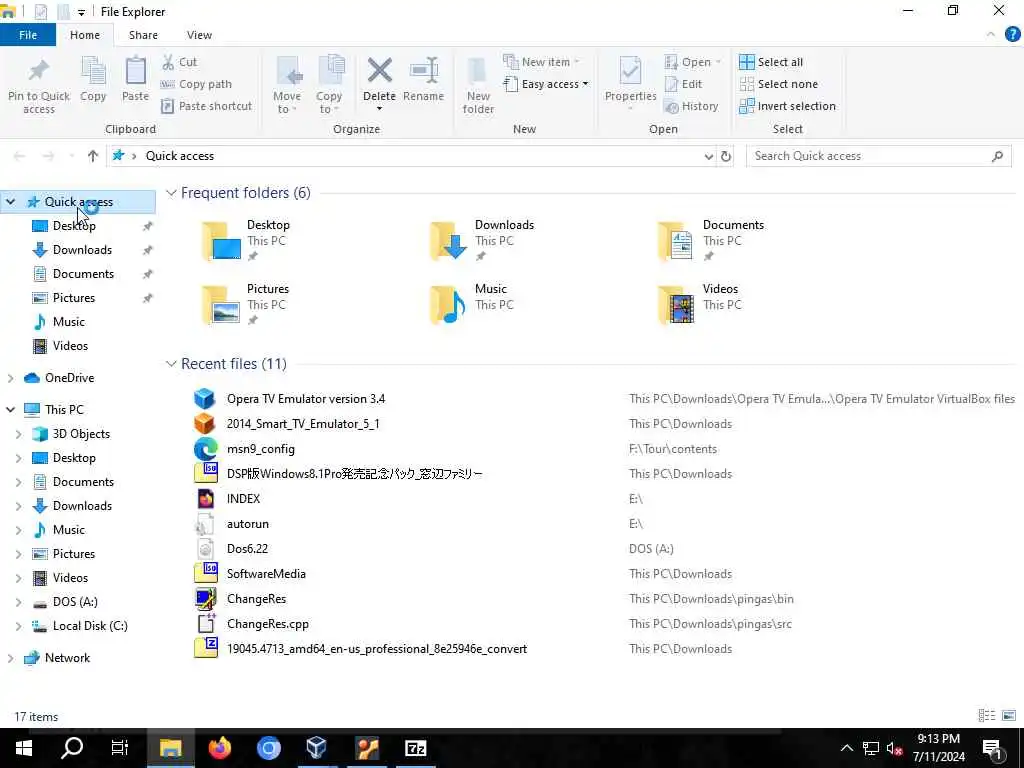
Task: Select the INDEX recent file
Action: [243, 499]
